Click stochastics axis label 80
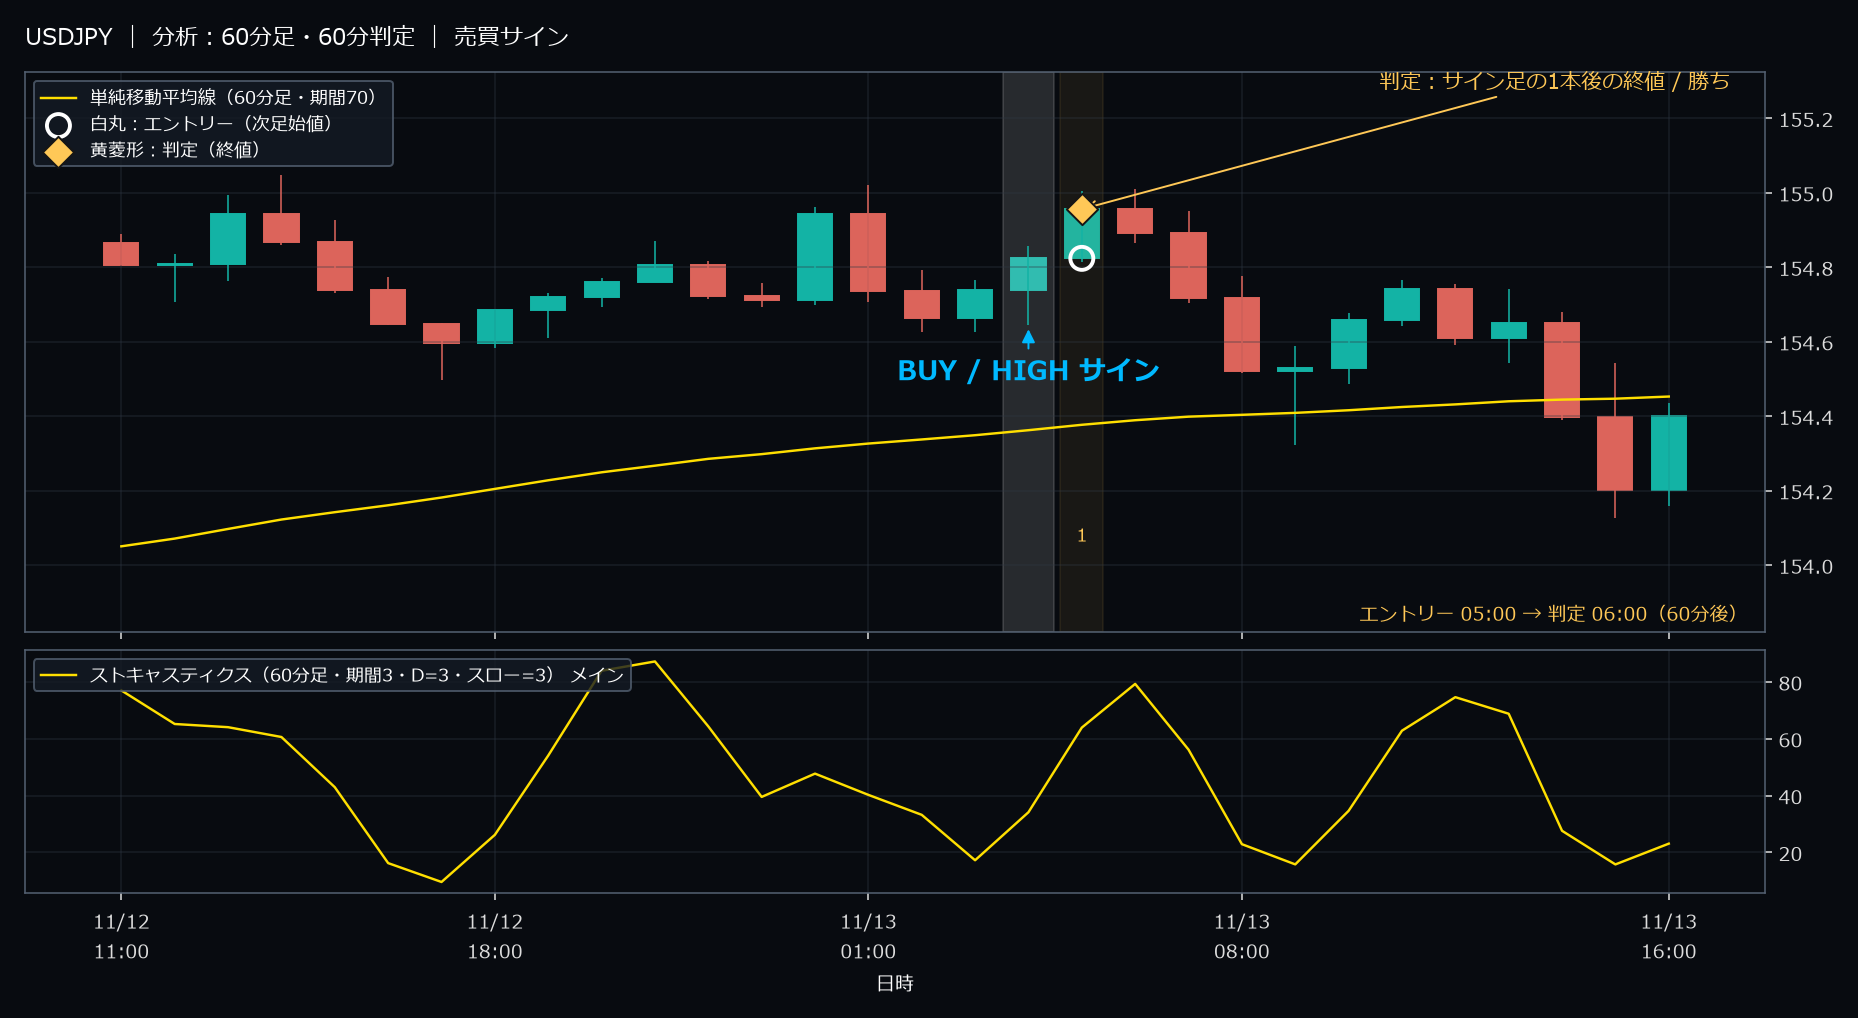This screenshot has width=1858, height=1018. click(x=1790, y=683)
